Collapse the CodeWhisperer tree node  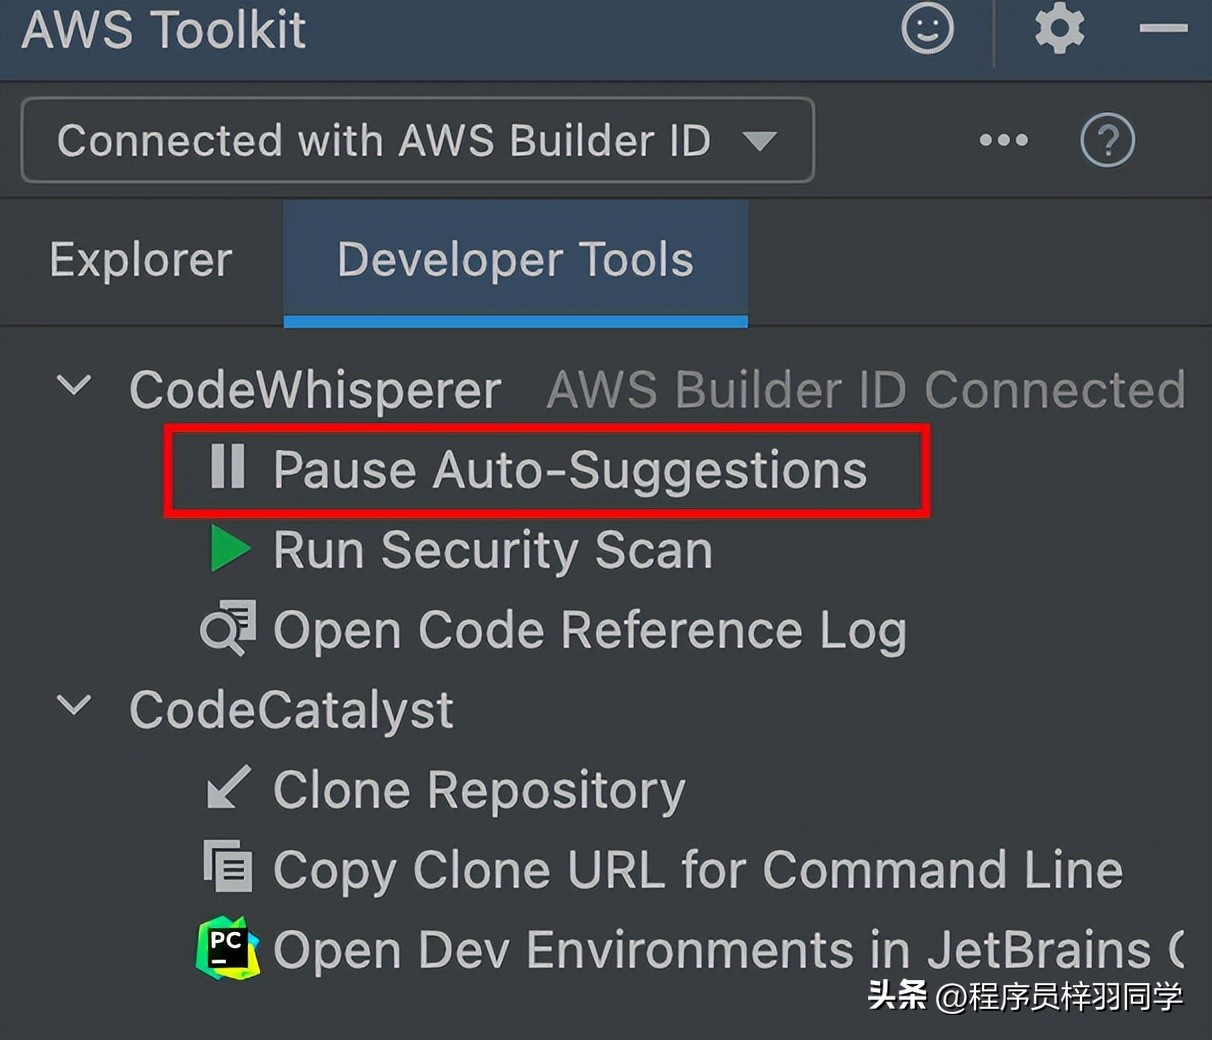point(75,385)
